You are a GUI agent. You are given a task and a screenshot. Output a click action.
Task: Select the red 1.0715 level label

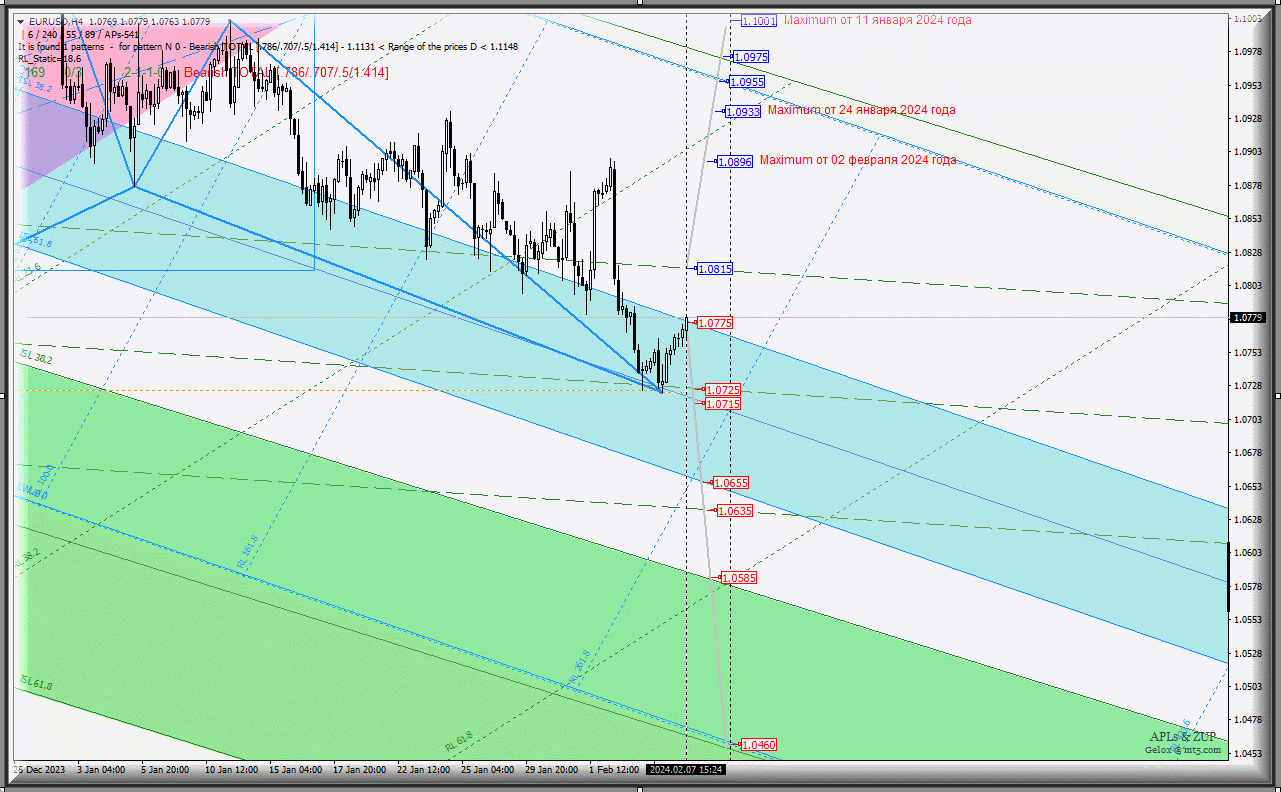click(723, 403)
